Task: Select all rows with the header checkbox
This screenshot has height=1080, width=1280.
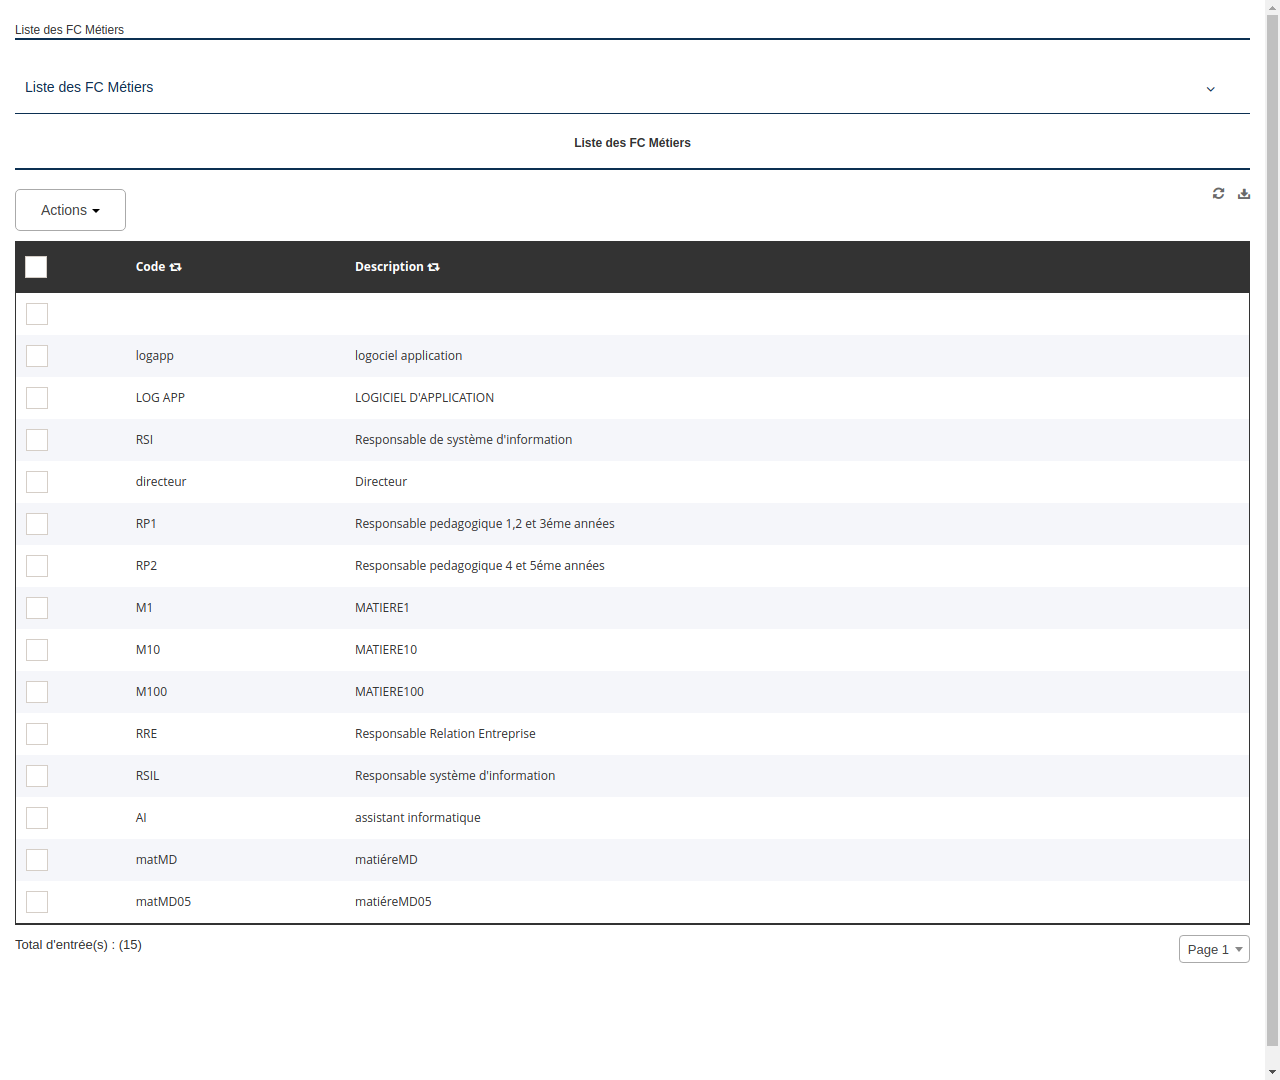Action: point(36,267)
